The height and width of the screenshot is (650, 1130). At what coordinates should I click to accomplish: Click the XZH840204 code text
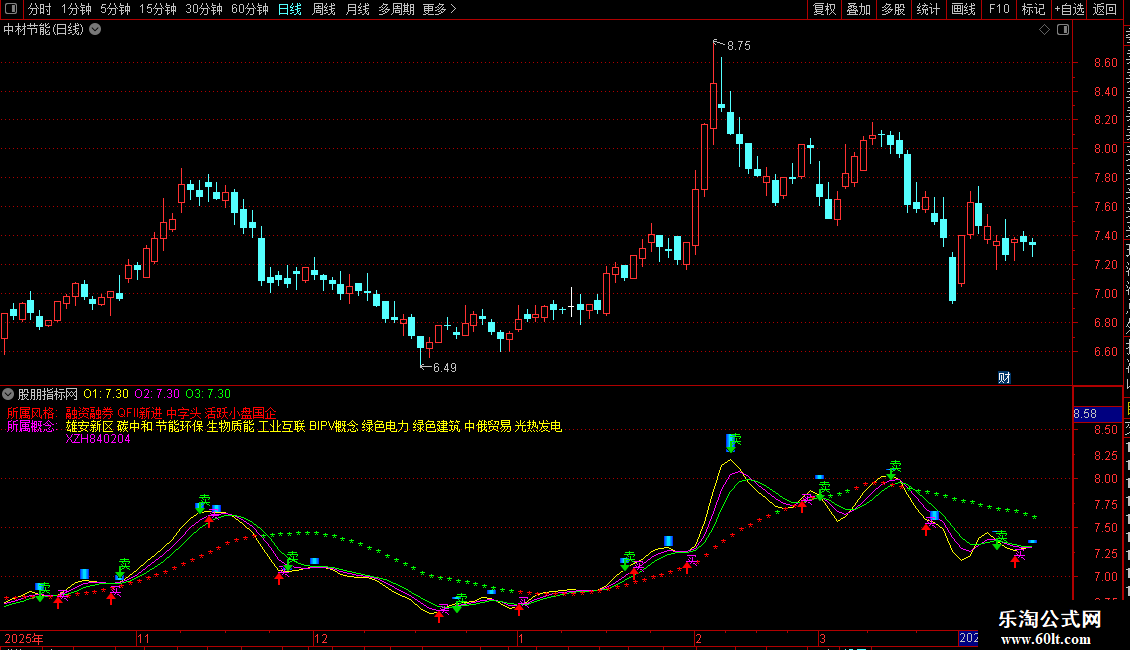98,439
